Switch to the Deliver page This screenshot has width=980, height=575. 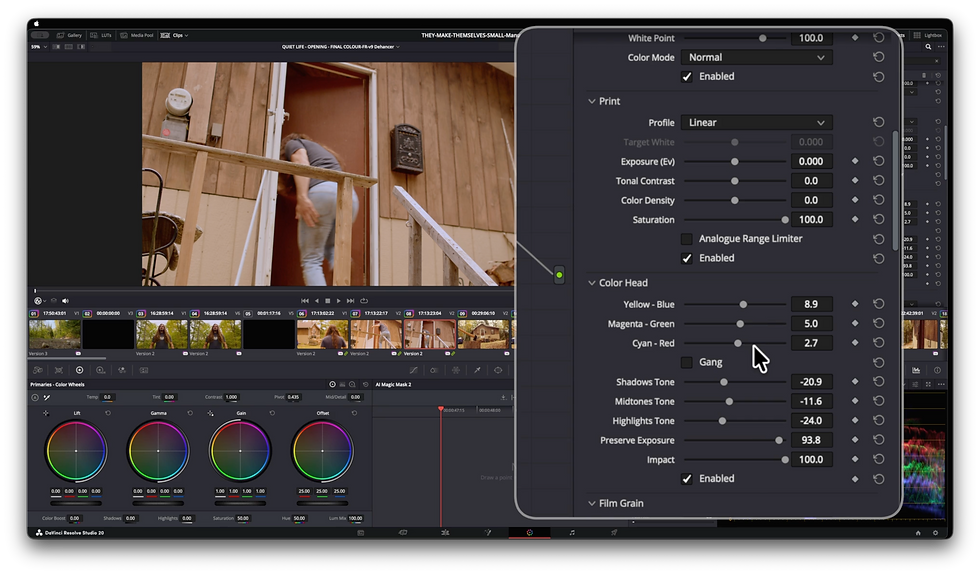click(x=614, y=532)
